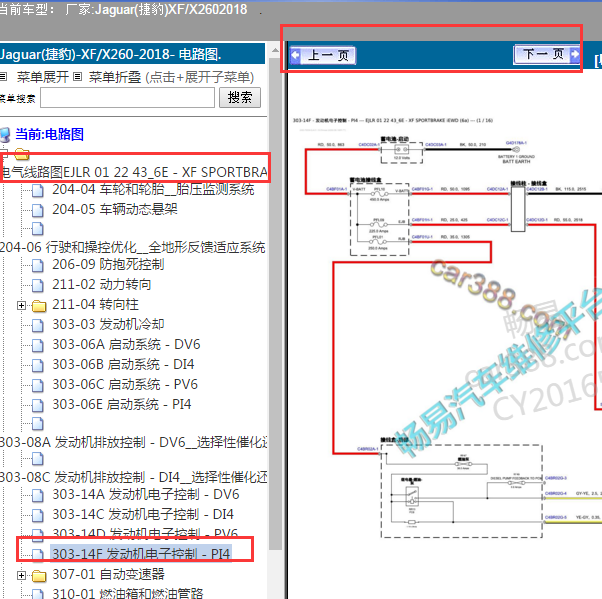Image resolution: width=602 pixels, height=599 pixels.
Task: Click the page icon for 211-02
Action: click(38, 285)
